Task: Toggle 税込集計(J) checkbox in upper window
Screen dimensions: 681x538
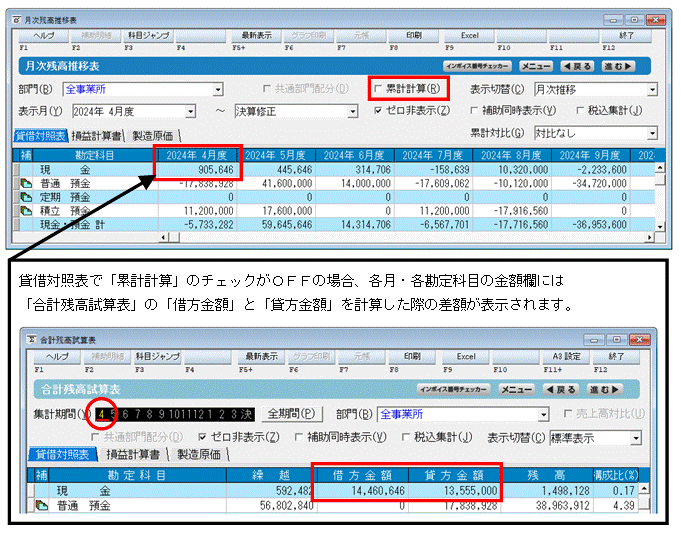Action: pos(580,111)
